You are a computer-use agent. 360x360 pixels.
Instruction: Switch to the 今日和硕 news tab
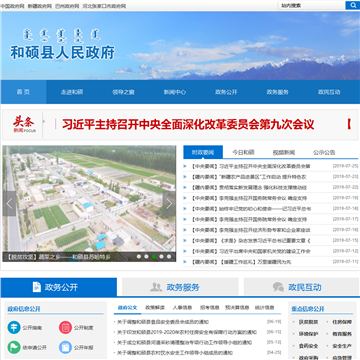(x=243, y=152)
